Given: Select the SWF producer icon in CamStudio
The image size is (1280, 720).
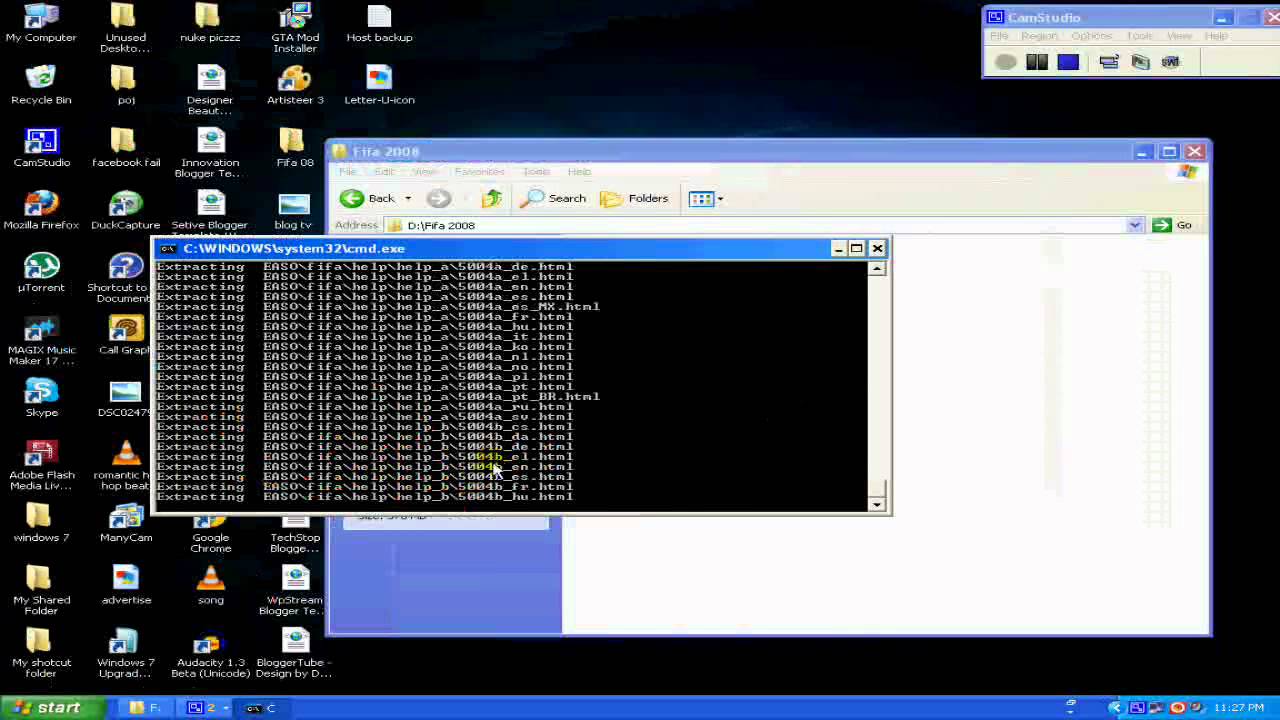Looking at the screenshot, I should (x=1171, y=62).
